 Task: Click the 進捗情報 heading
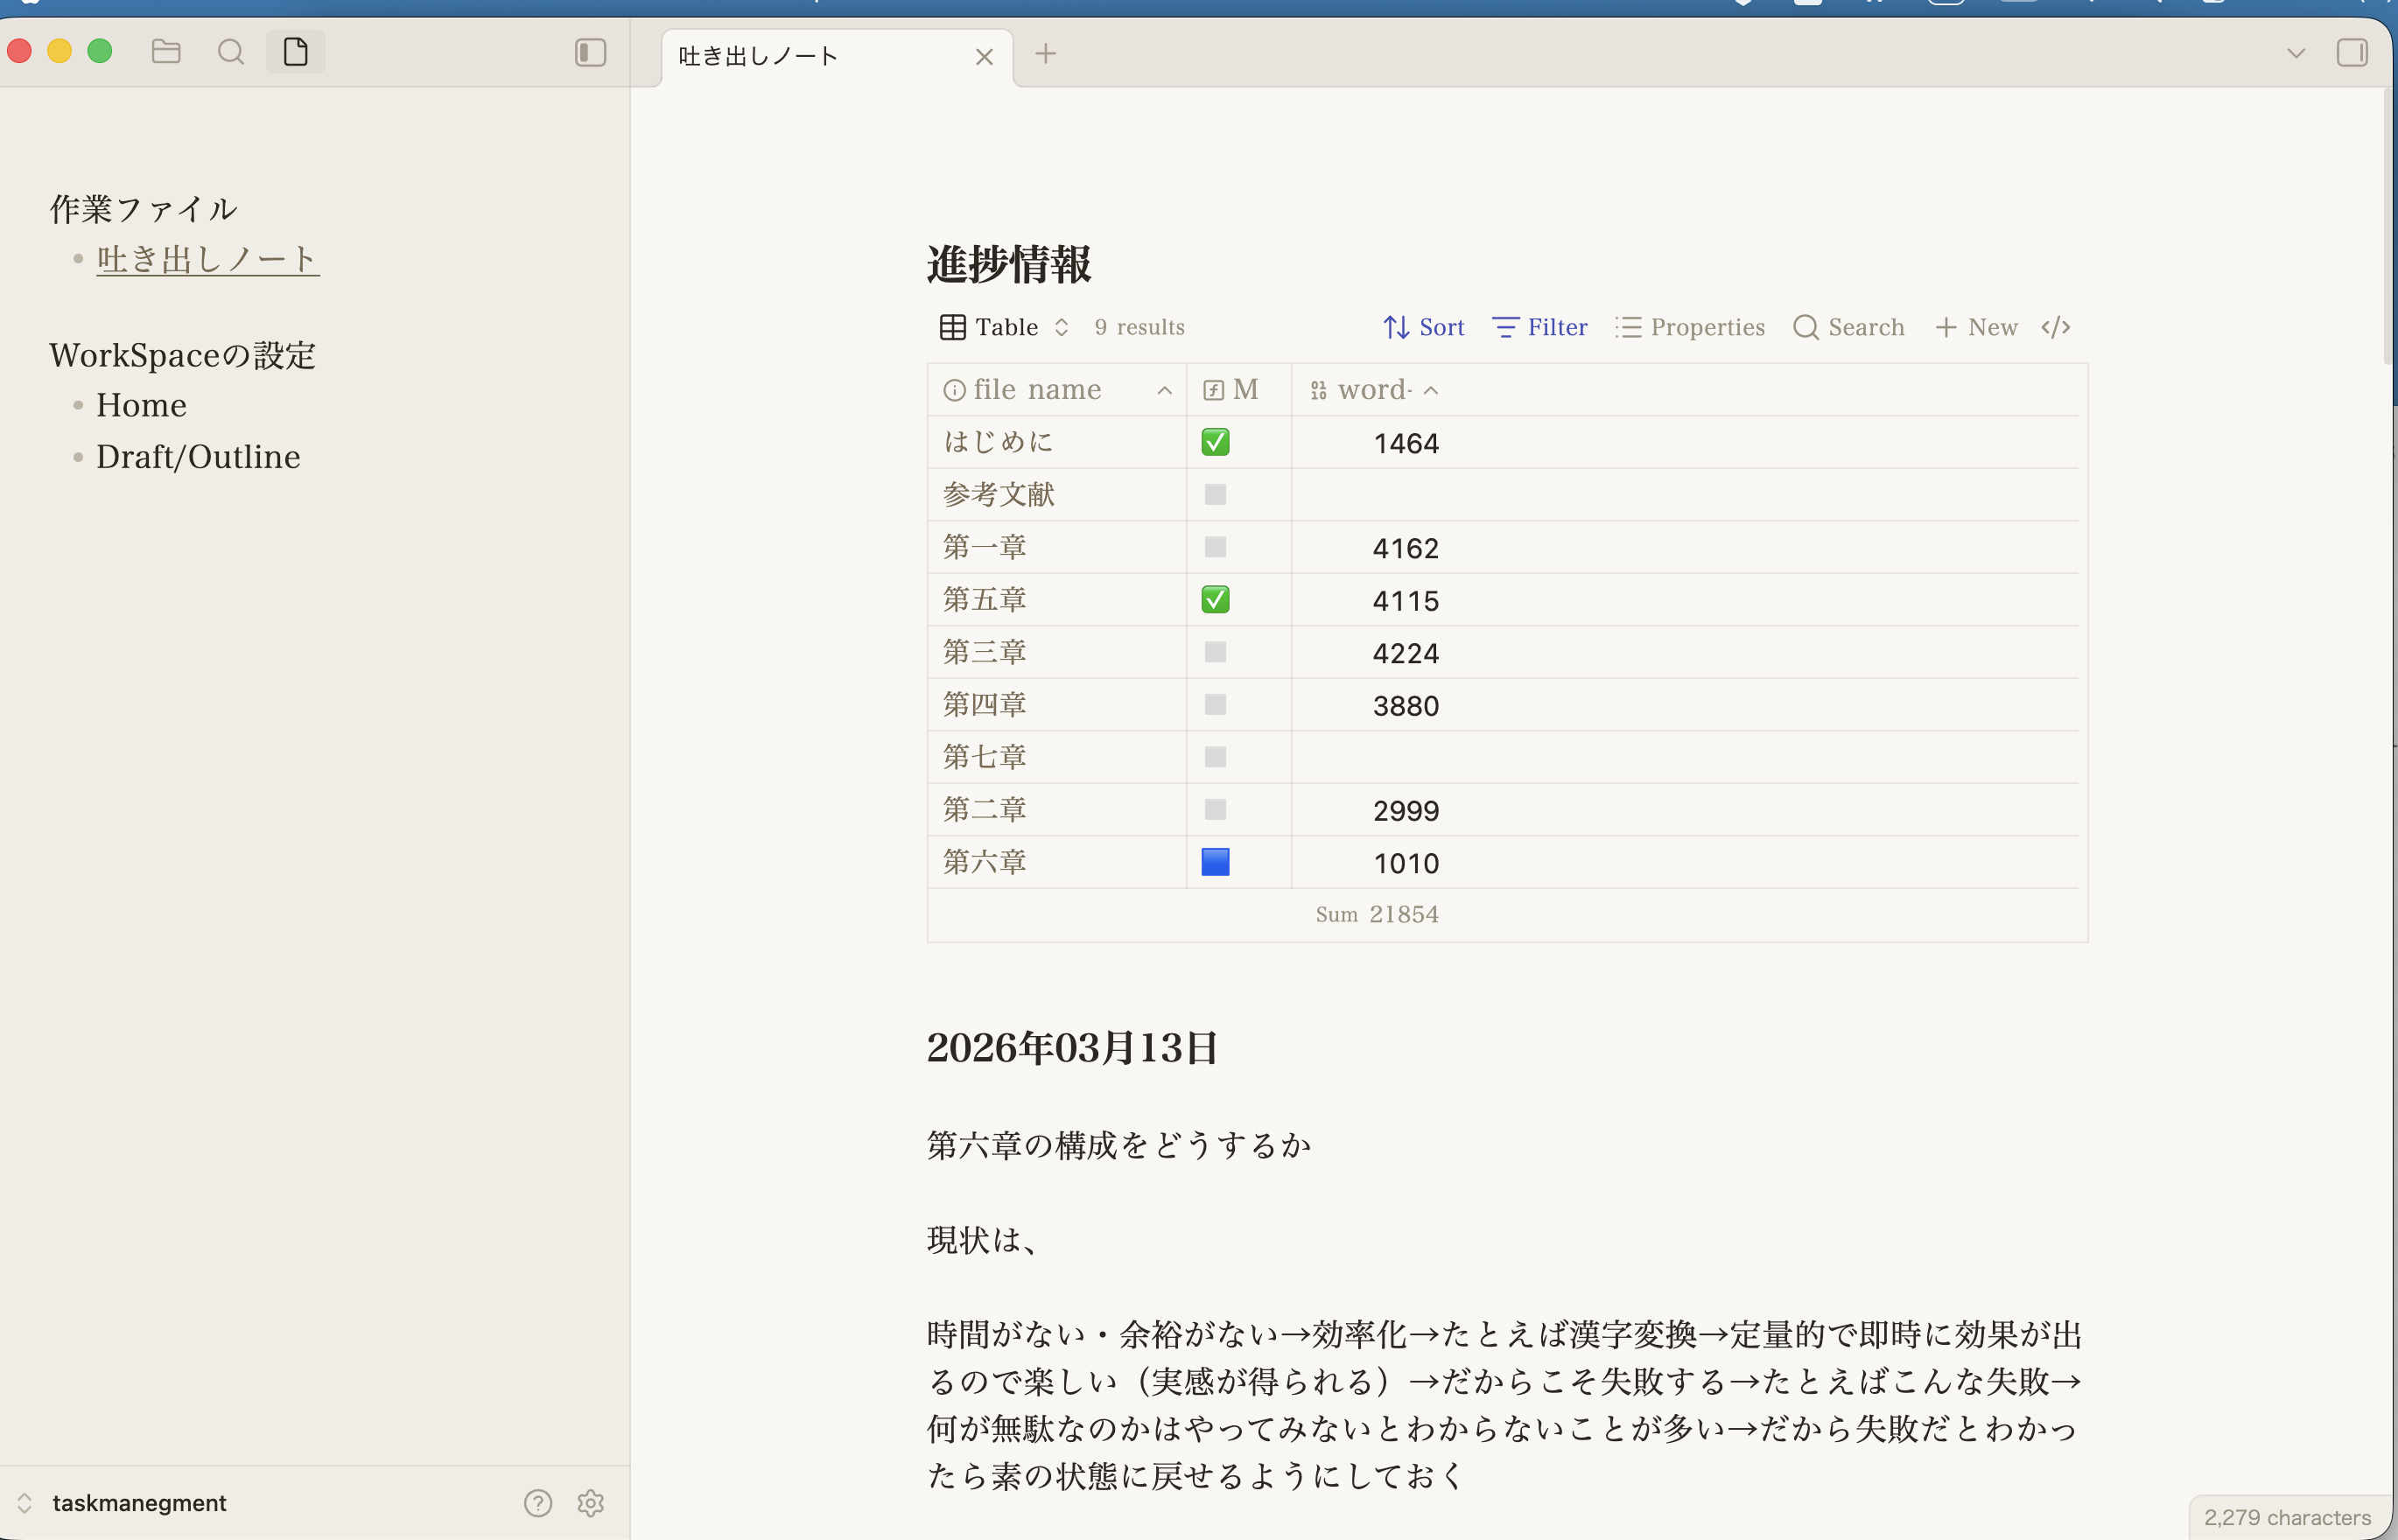point(1008,264)
